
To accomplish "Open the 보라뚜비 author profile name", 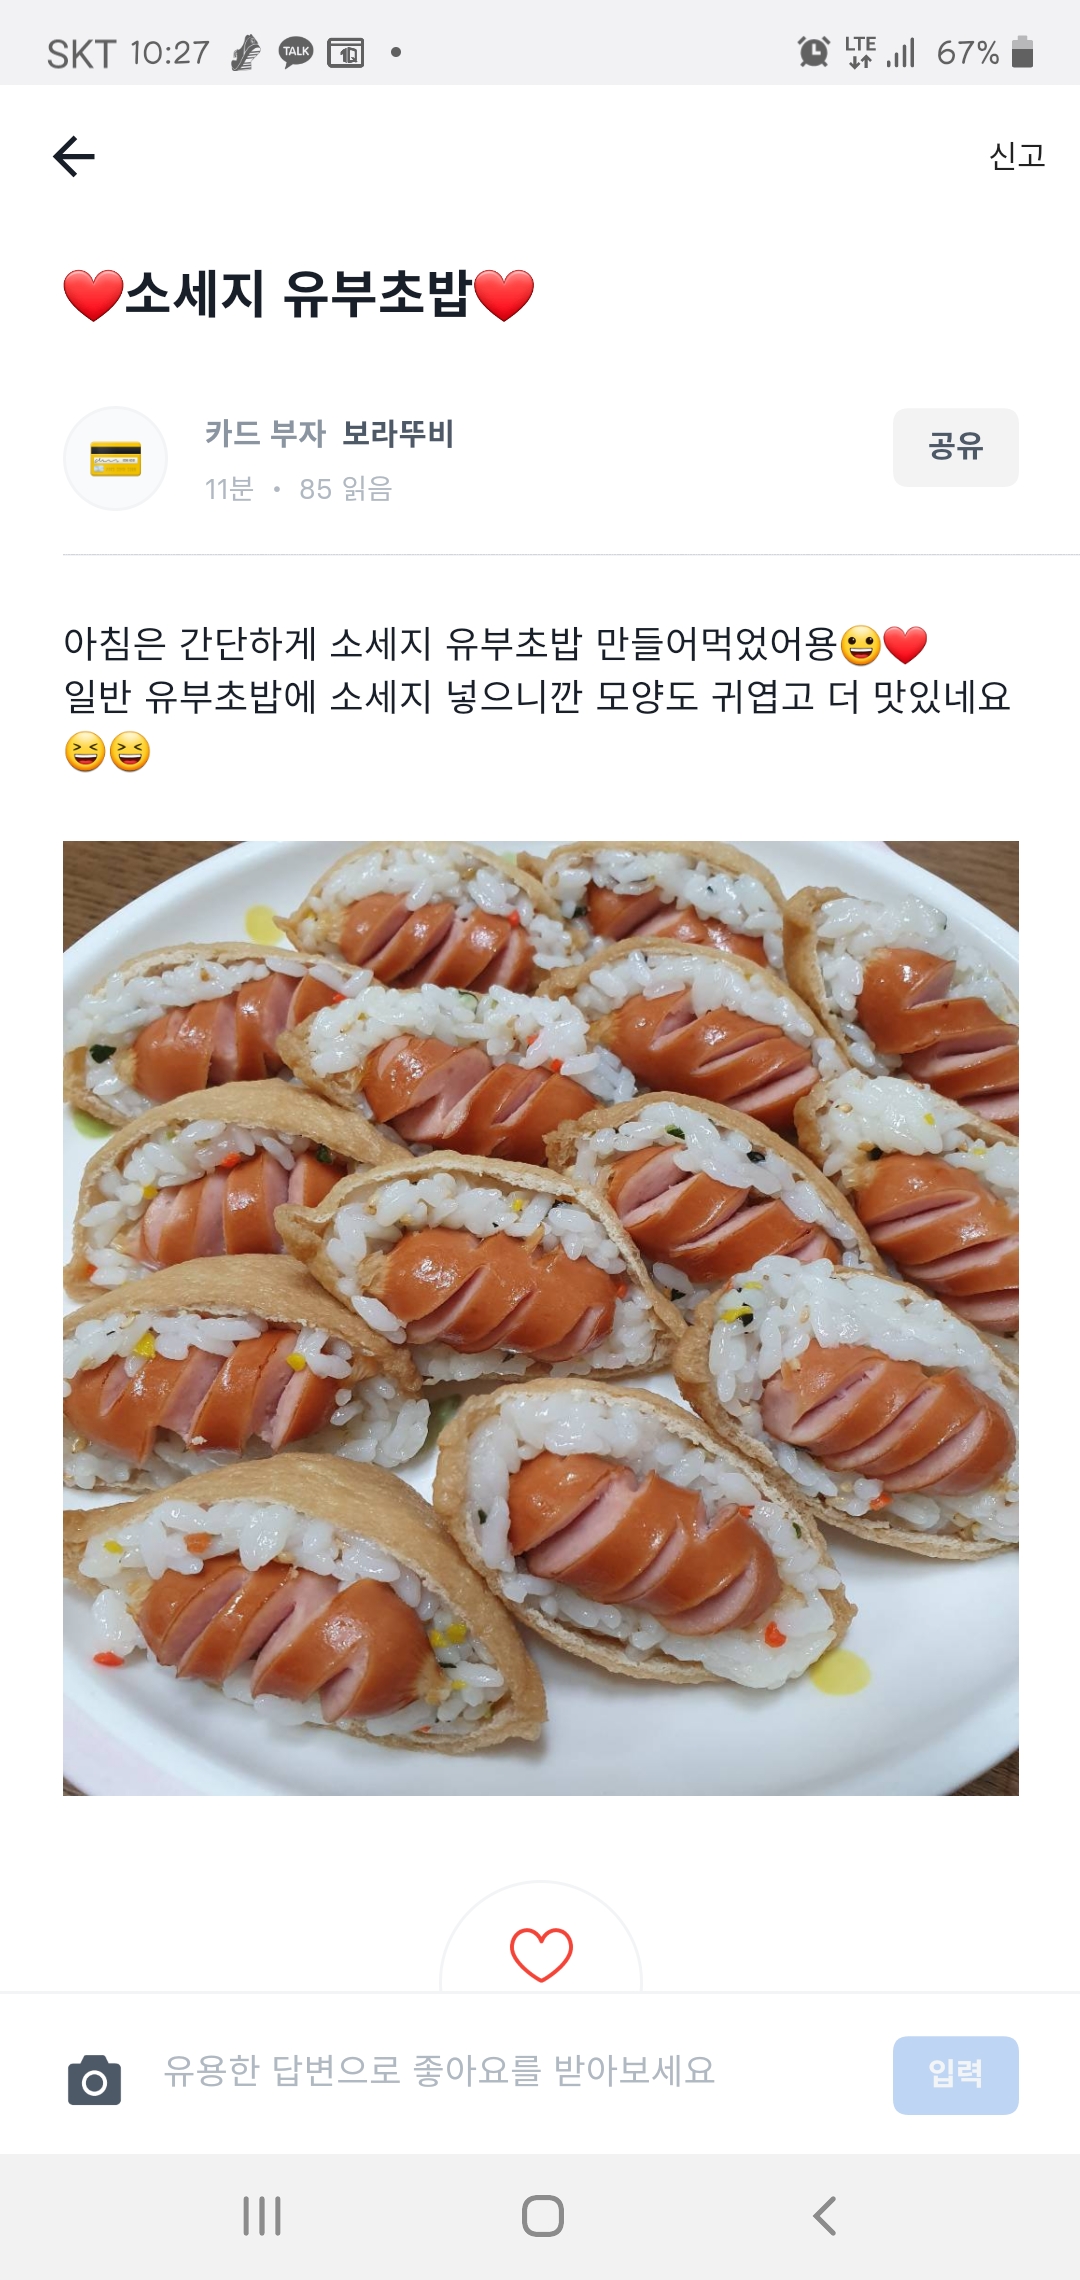I will click(398, 433).
